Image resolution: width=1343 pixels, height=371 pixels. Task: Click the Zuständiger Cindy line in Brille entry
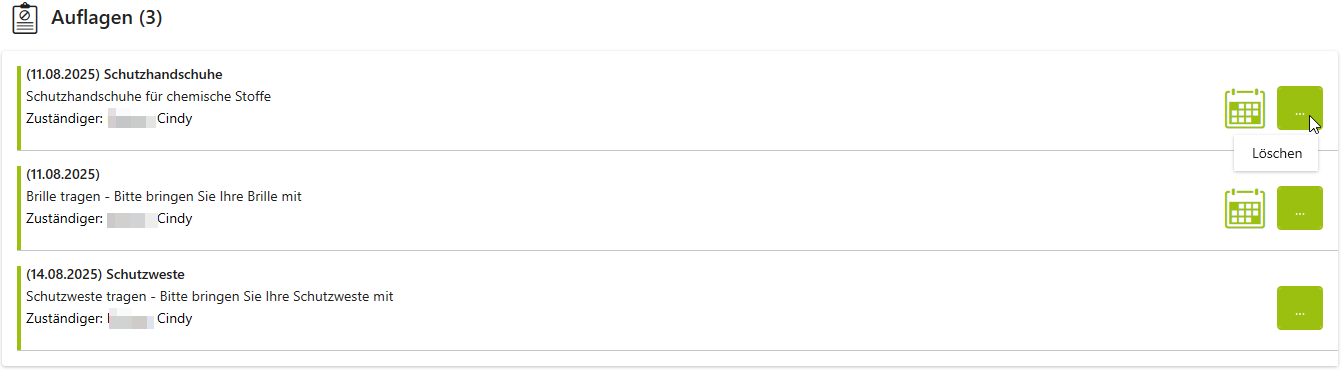pyautogui.click(x=109, y=218)
